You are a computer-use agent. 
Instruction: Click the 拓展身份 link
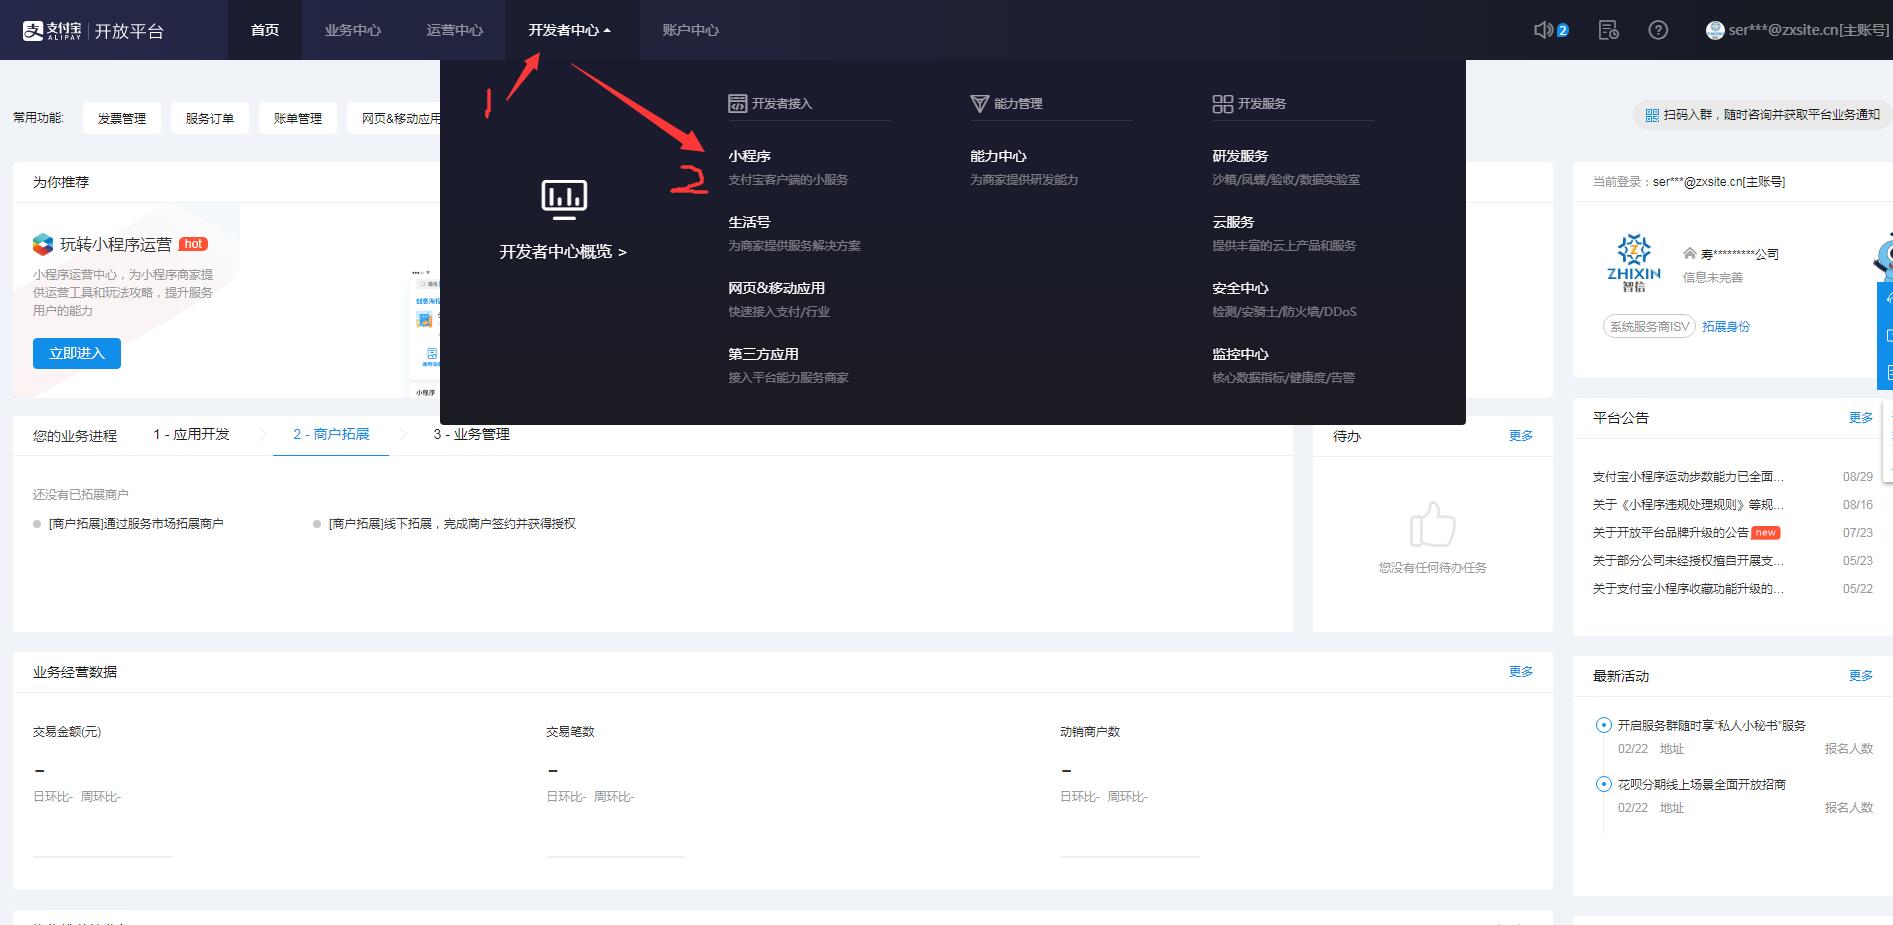click(x=1726, y=326)
